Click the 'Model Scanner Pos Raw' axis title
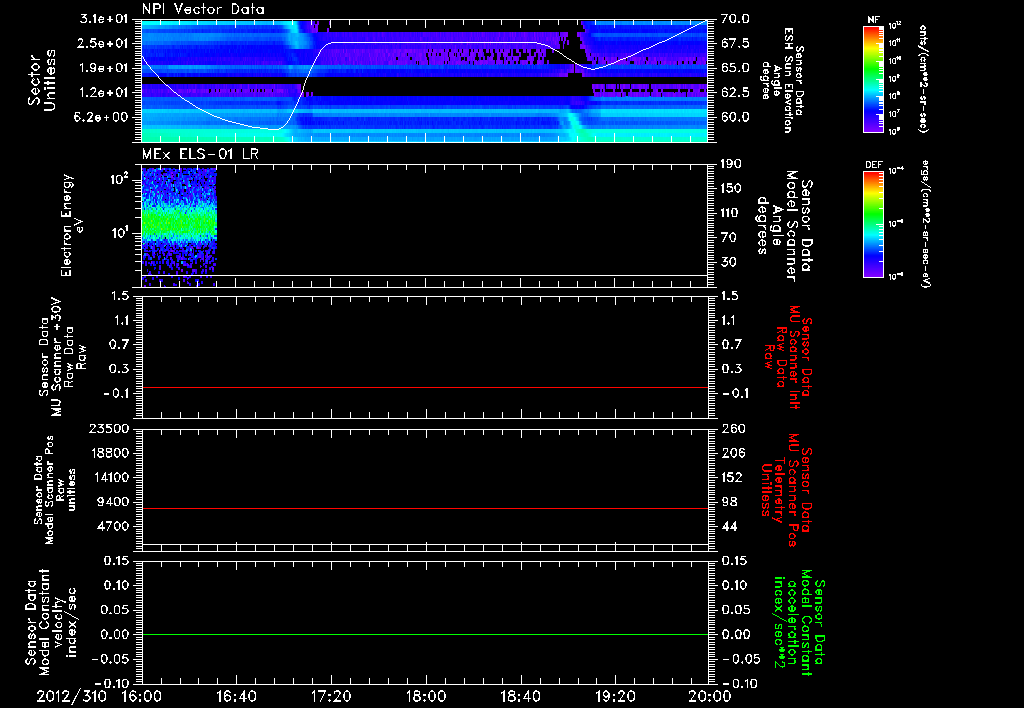Viewport: 1024px width, 708px height. (x=56, y=490)
